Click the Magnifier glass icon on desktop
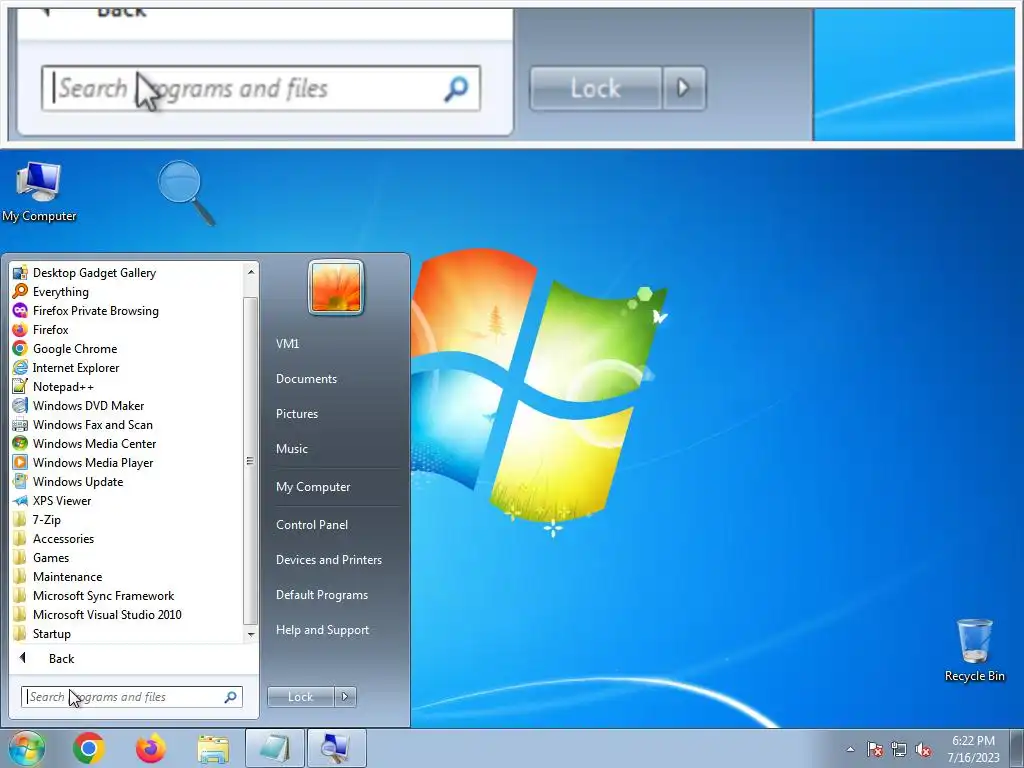Image resolution: width=1024 pixels, height=768 pixels. (187, 193)
